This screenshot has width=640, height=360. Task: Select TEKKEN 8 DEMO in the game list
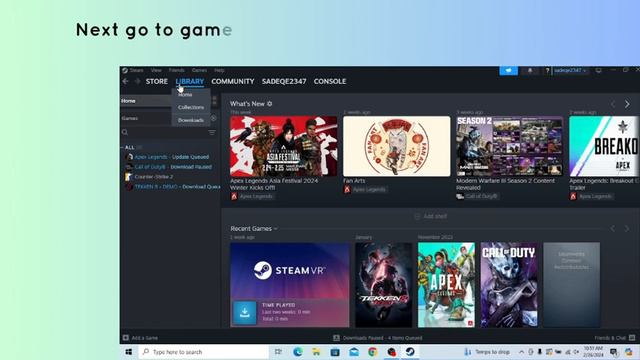point(173,187)
